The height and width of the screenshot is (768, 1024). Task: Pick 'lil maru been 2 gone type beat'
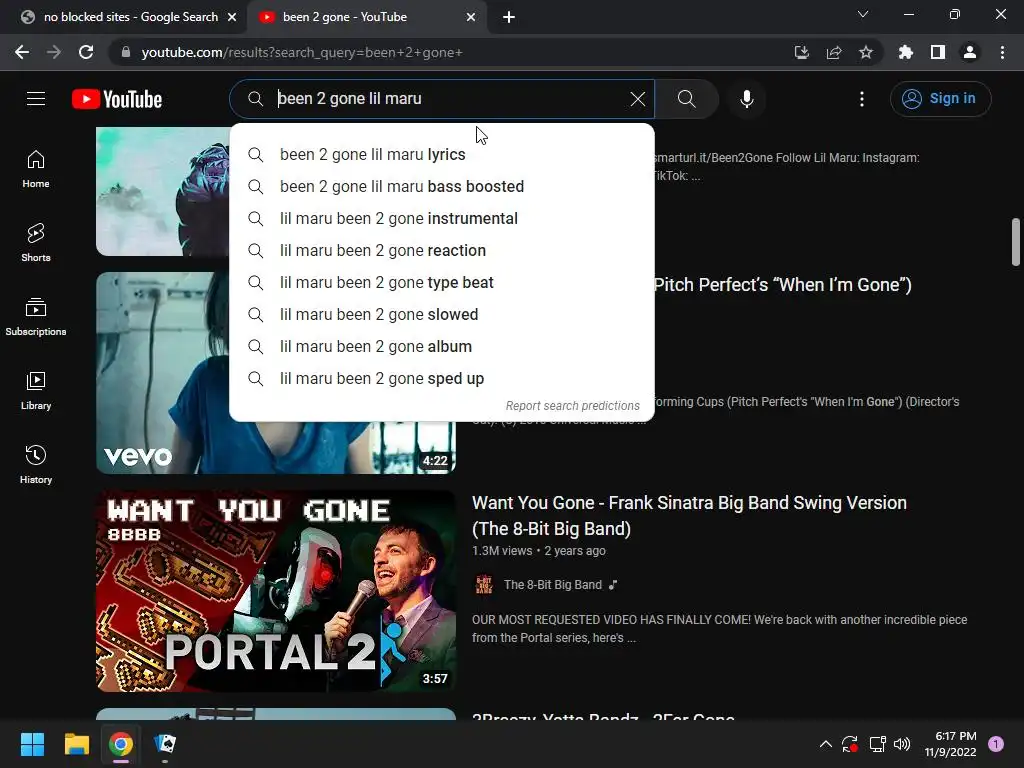(x=442, y=283)
